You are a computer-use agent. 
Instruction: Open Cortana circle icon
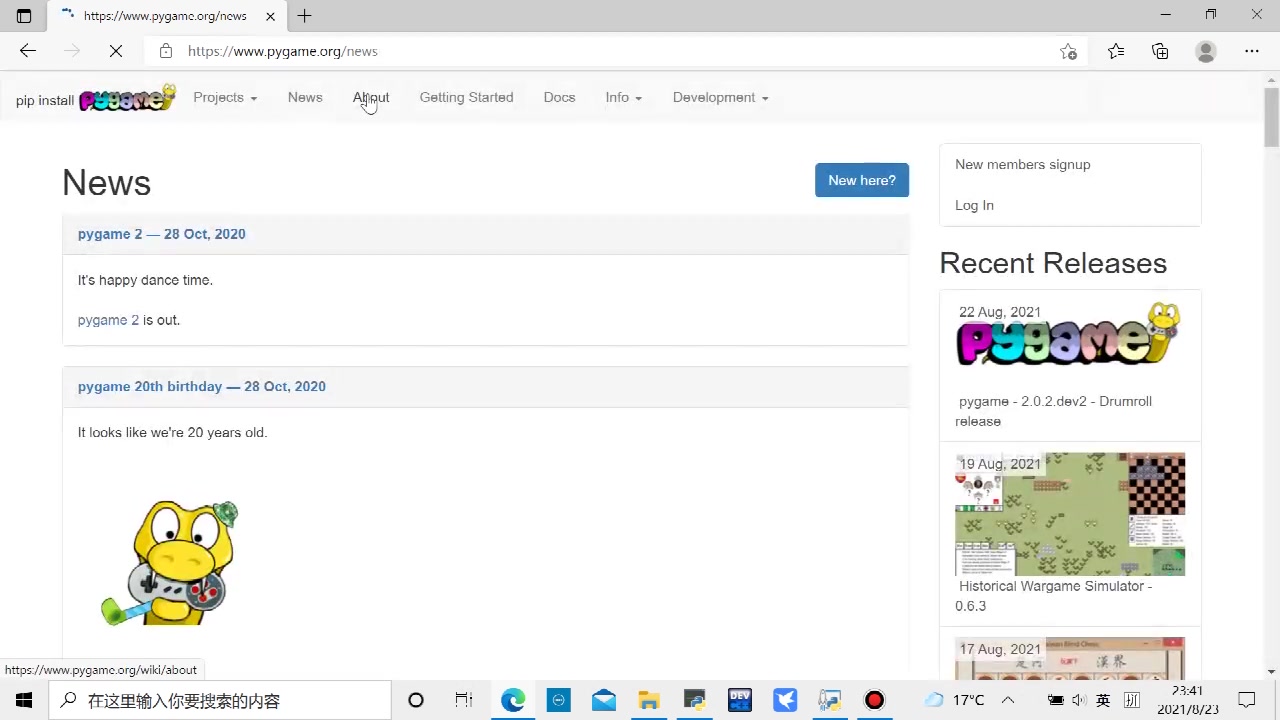tap(416, 700)
